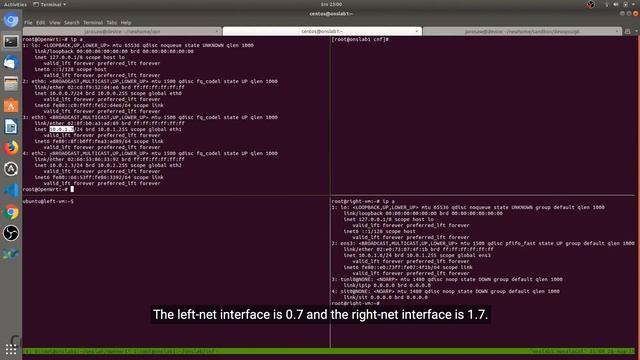Viewport: 640px width, 360px height.
Task: Switch to the third terminal tab
Action: click(522, 31)
